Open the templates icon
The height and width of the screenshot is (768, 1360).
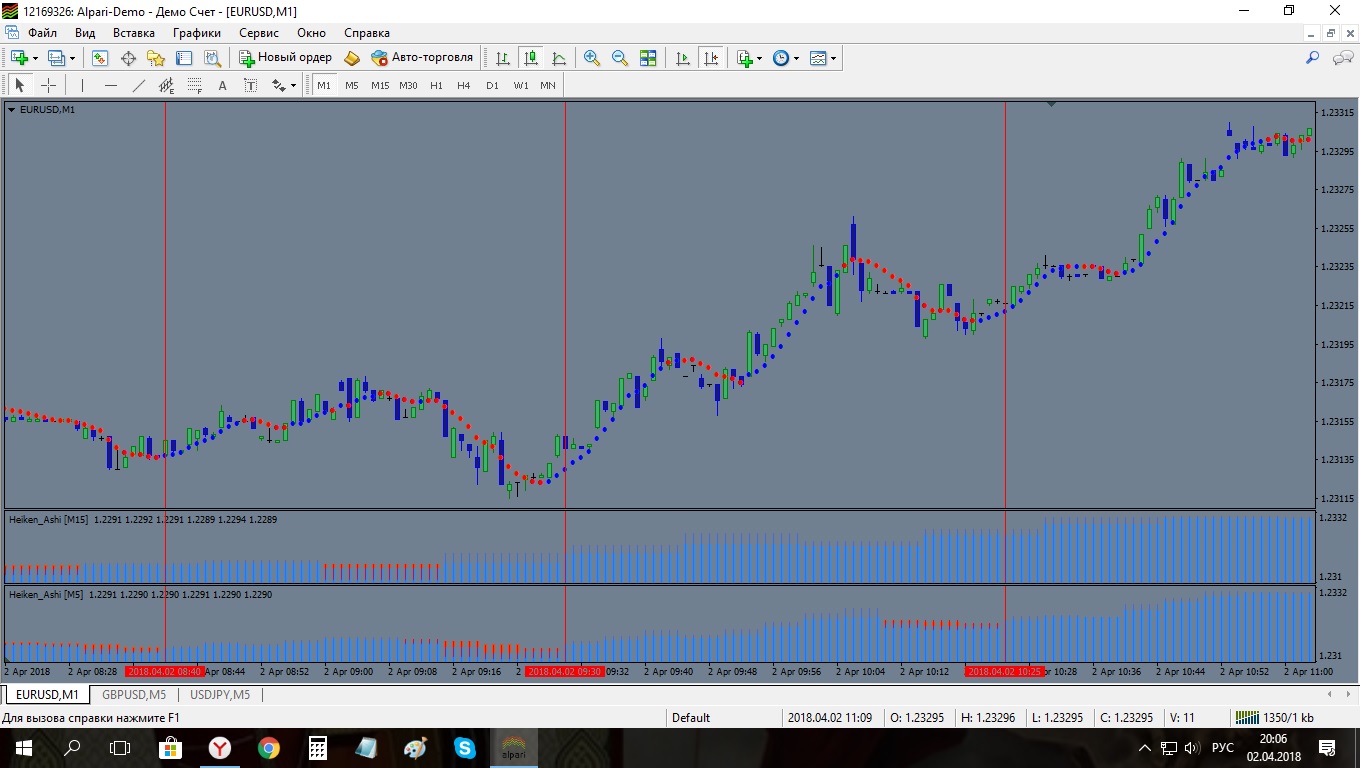818,58
